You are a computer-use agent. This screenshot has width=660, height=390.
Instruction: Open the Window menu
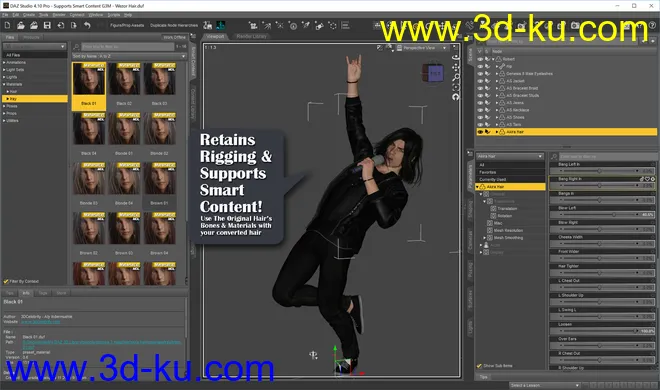coord(96,15)
